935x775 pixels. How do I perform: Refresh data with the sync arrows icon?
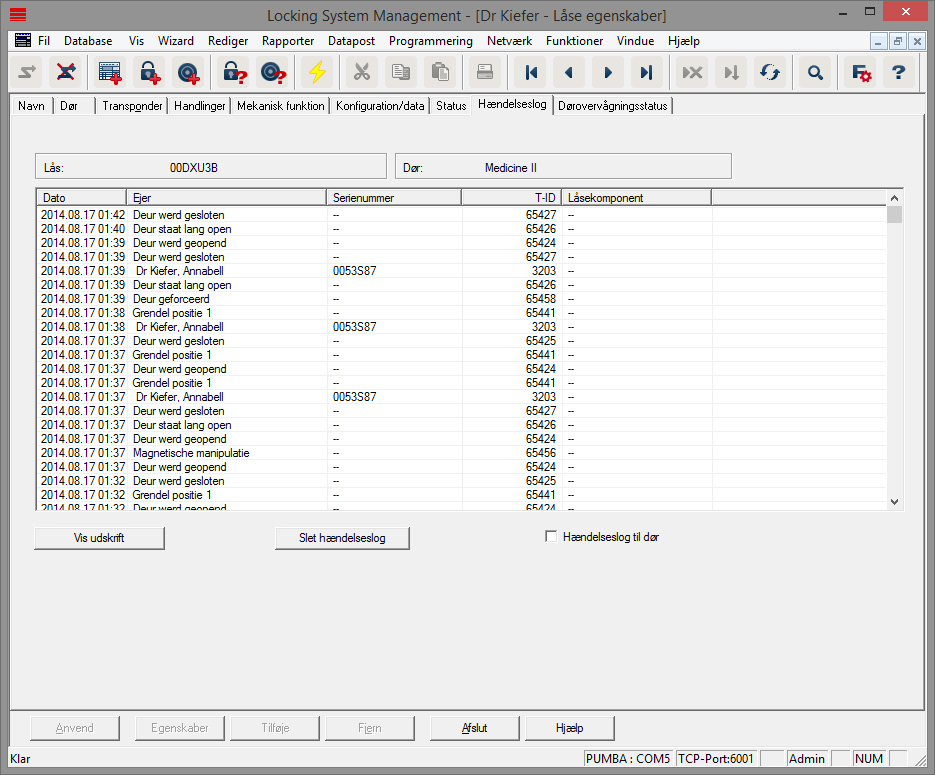770,72
